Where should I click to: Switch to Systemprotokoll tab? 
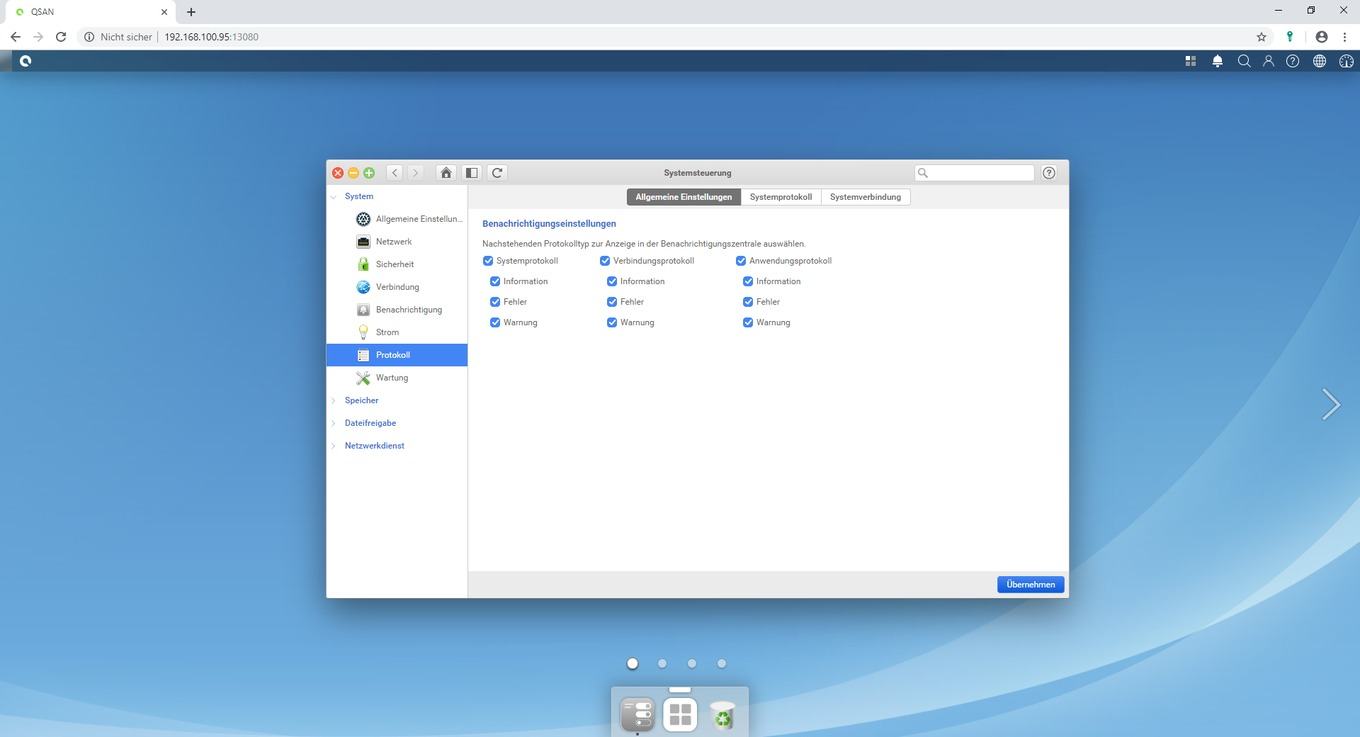point(781,197)
